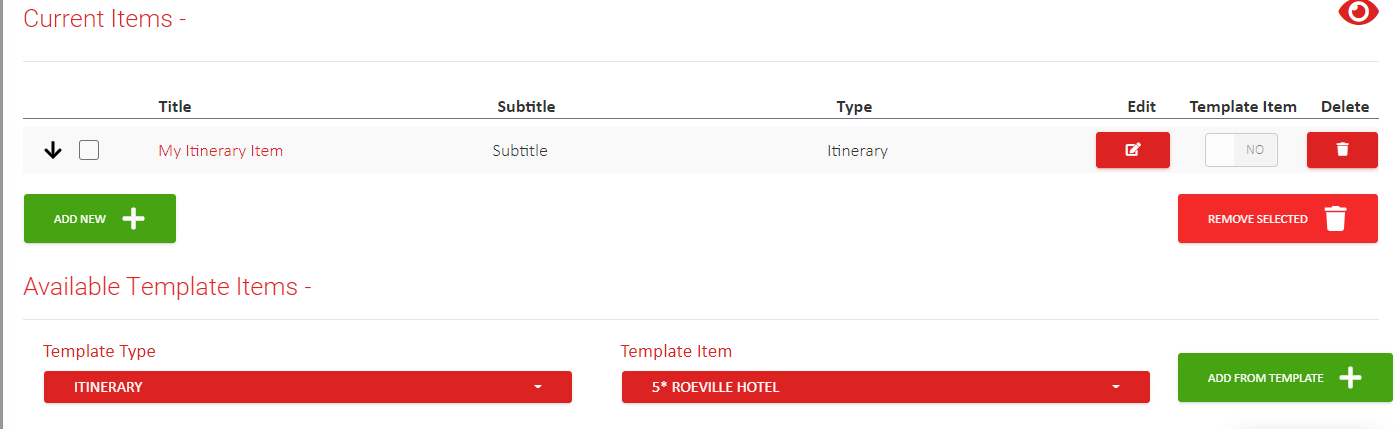Move item down with the arrow icon
The width and height of the screenshot is (1399, 429).
54,151
